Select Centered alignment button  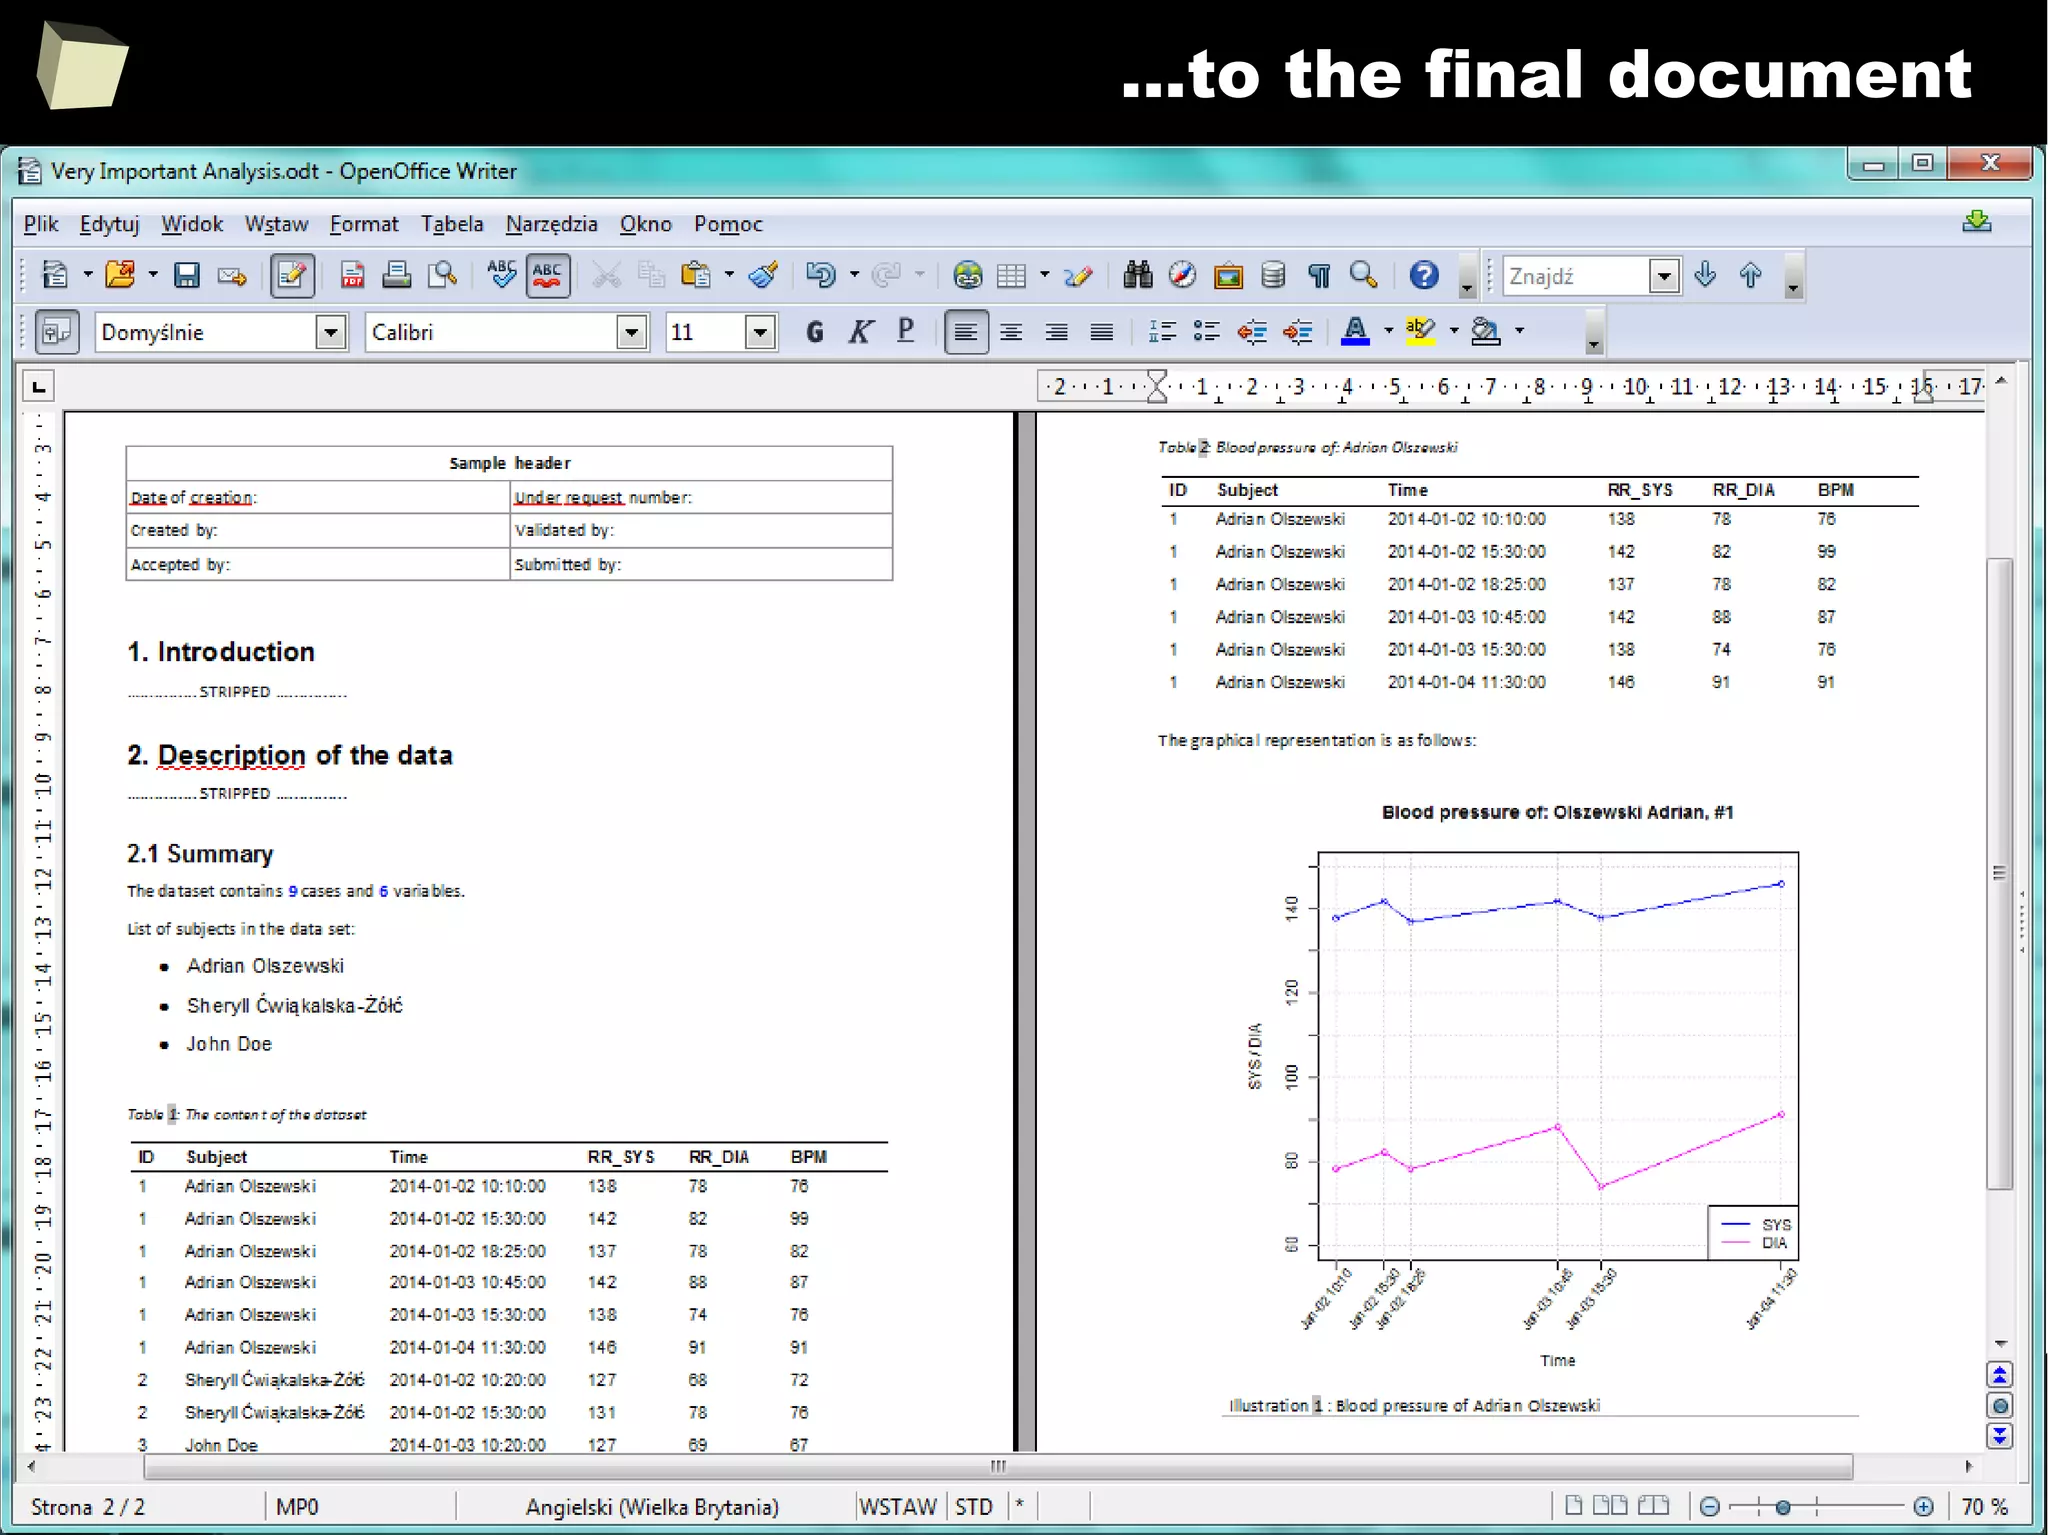click(x=1011, y=332)
